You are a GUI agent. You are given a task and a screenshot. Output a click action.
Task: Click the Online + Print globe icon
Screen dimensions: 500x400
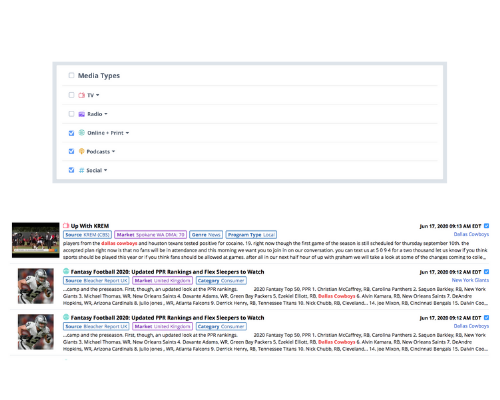(x=81, y=133)
